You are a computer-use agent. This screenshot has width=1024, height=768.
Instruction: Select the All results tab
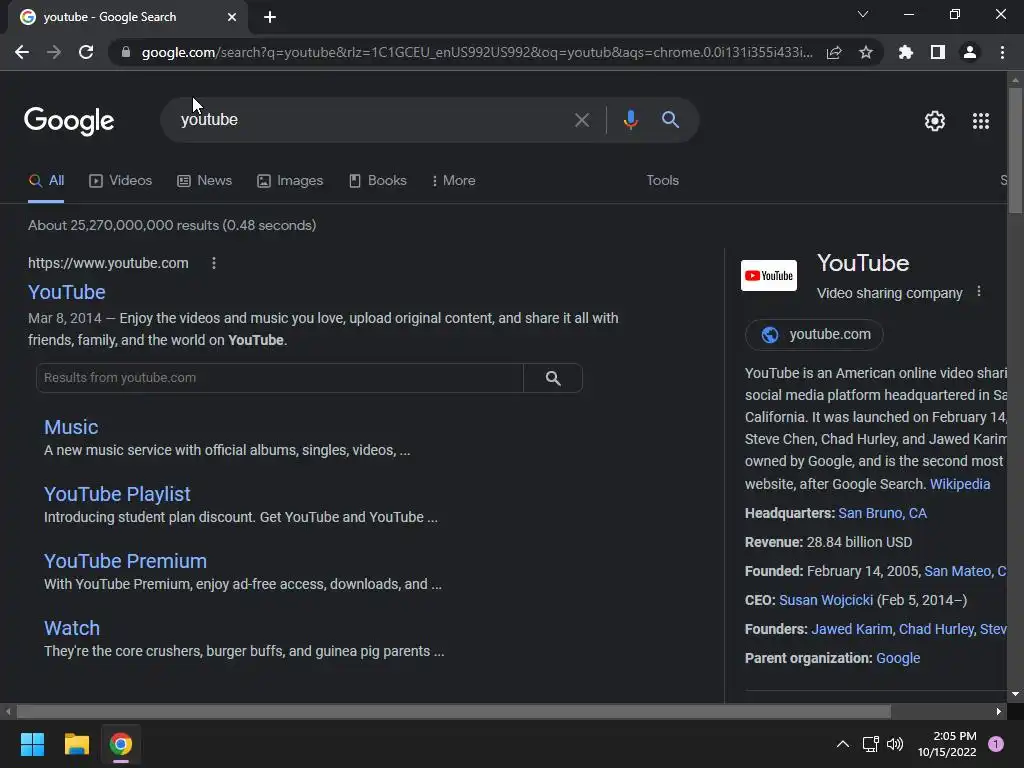46,181
